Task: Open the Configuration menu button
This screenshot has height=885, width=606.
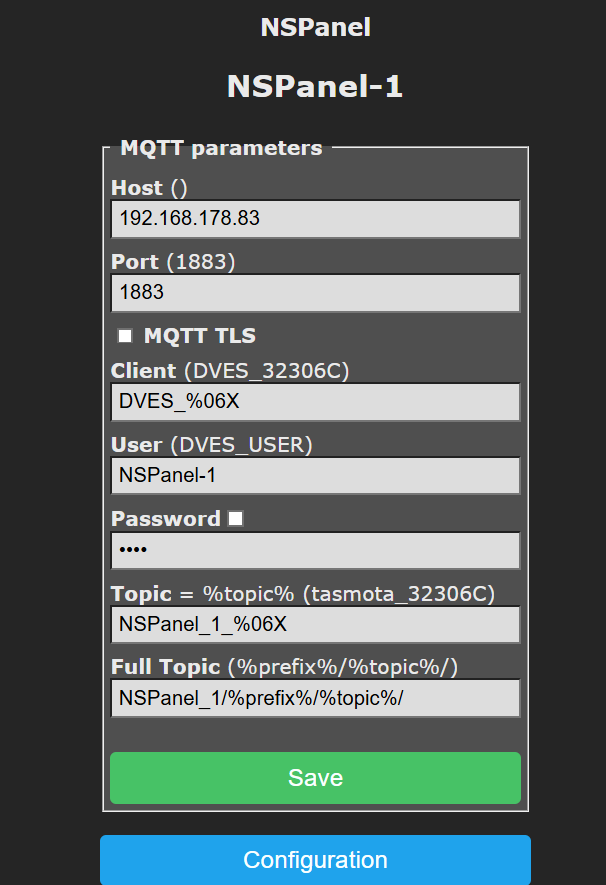Action: [x=315, y=860]
